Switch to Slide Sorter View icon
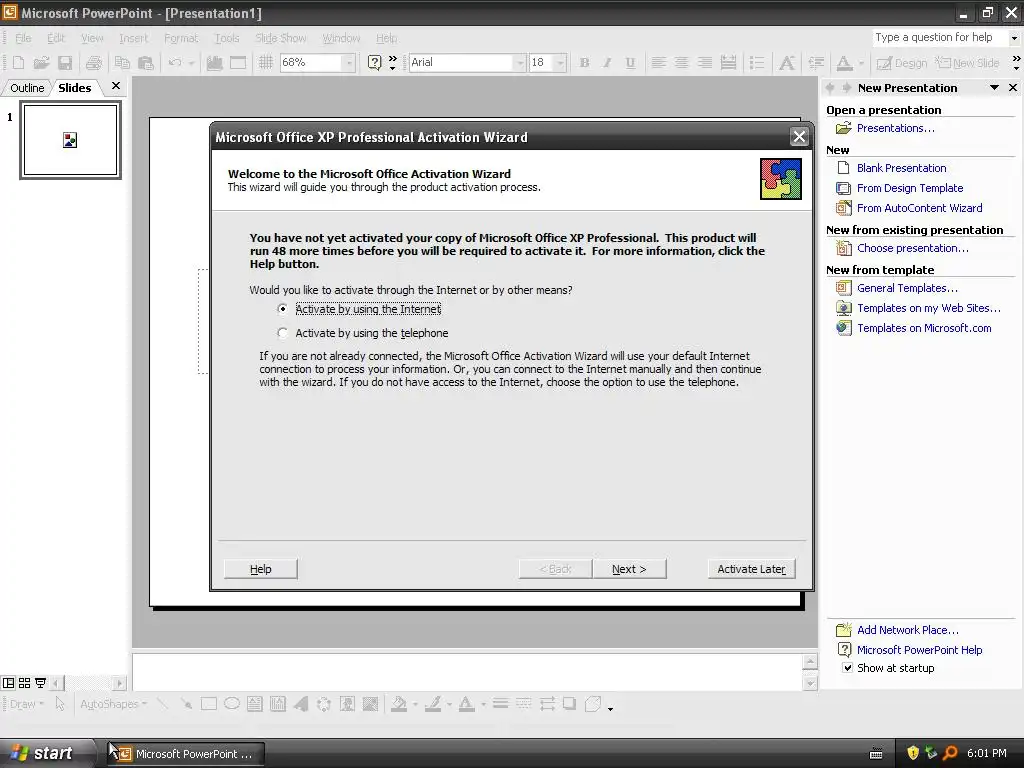Screen dimensions: 1024x768 [x=24, y=683]
